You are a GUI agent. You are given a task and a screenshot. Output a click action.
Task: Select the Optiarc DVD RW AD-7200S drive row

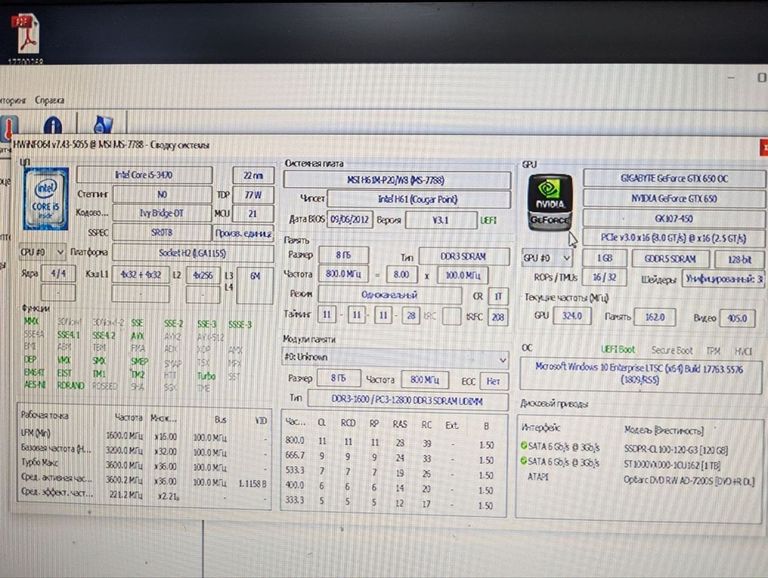tap(639, 479)
